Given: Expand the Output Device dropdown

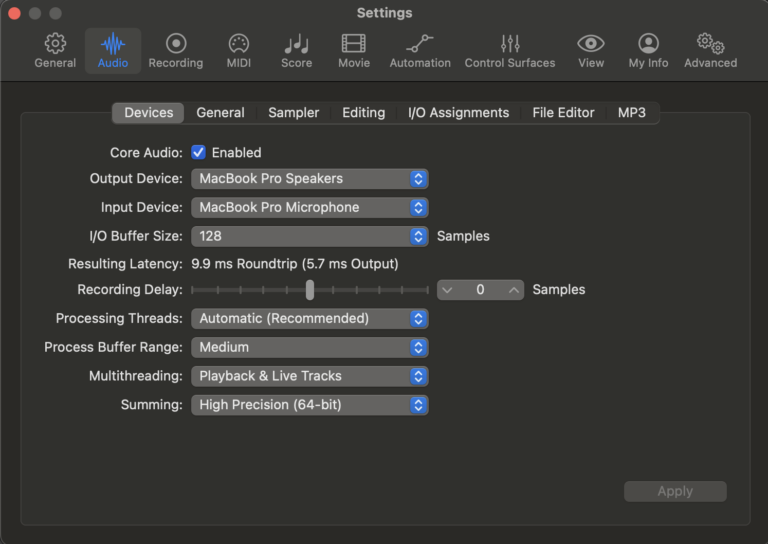Looking at the screenshot, I should point(309,179).
